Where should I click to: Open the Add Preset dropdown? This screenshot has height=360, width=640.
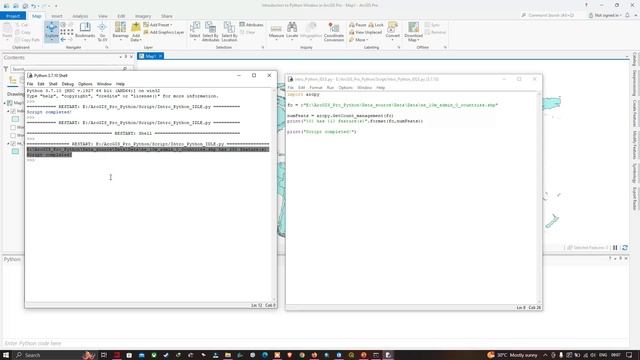158,25
